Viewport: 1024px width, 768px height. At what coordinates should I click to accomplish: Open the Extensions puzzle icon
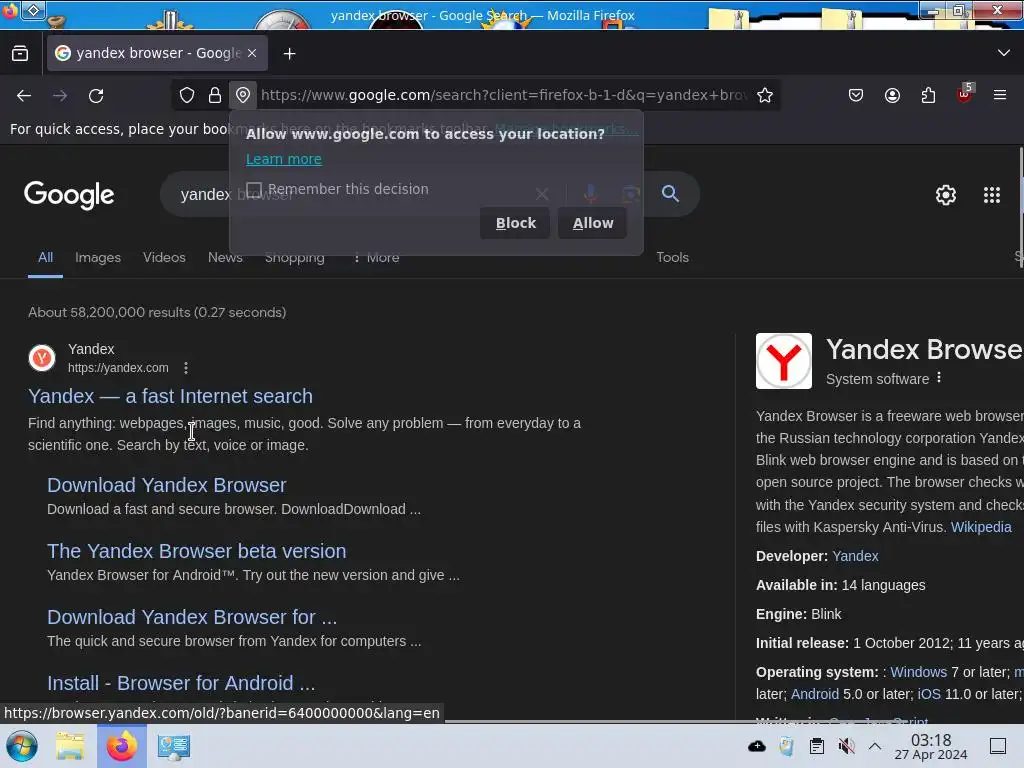pos(928,95)
